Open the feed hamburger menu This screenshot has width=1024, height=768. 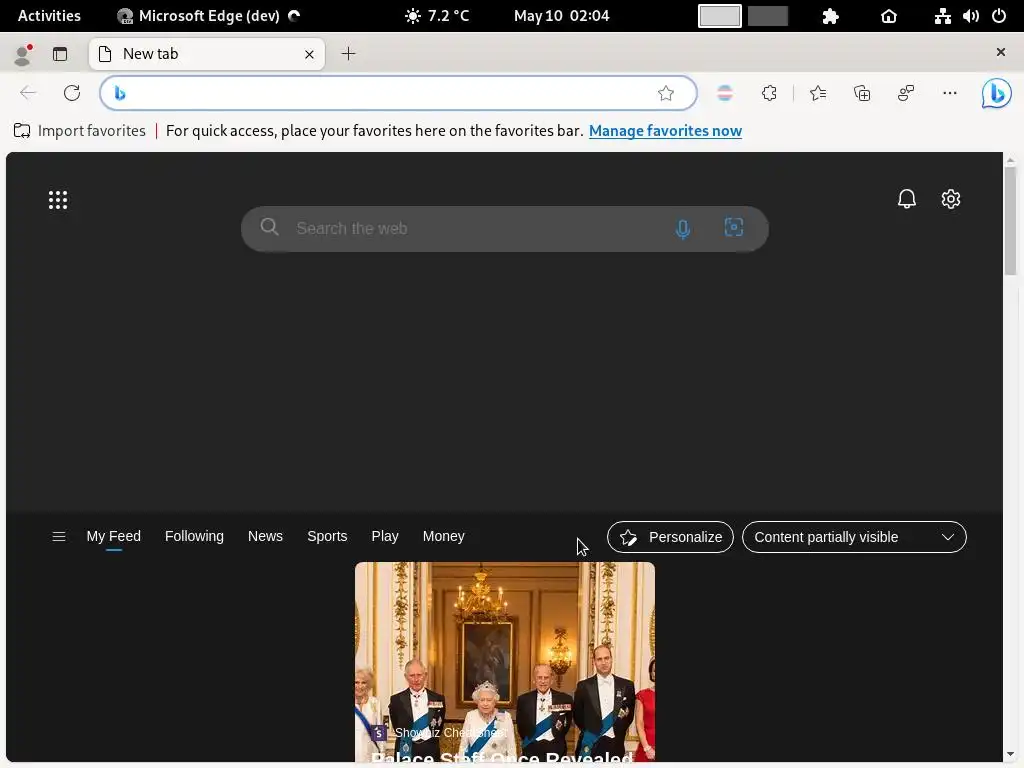[59, 537]
